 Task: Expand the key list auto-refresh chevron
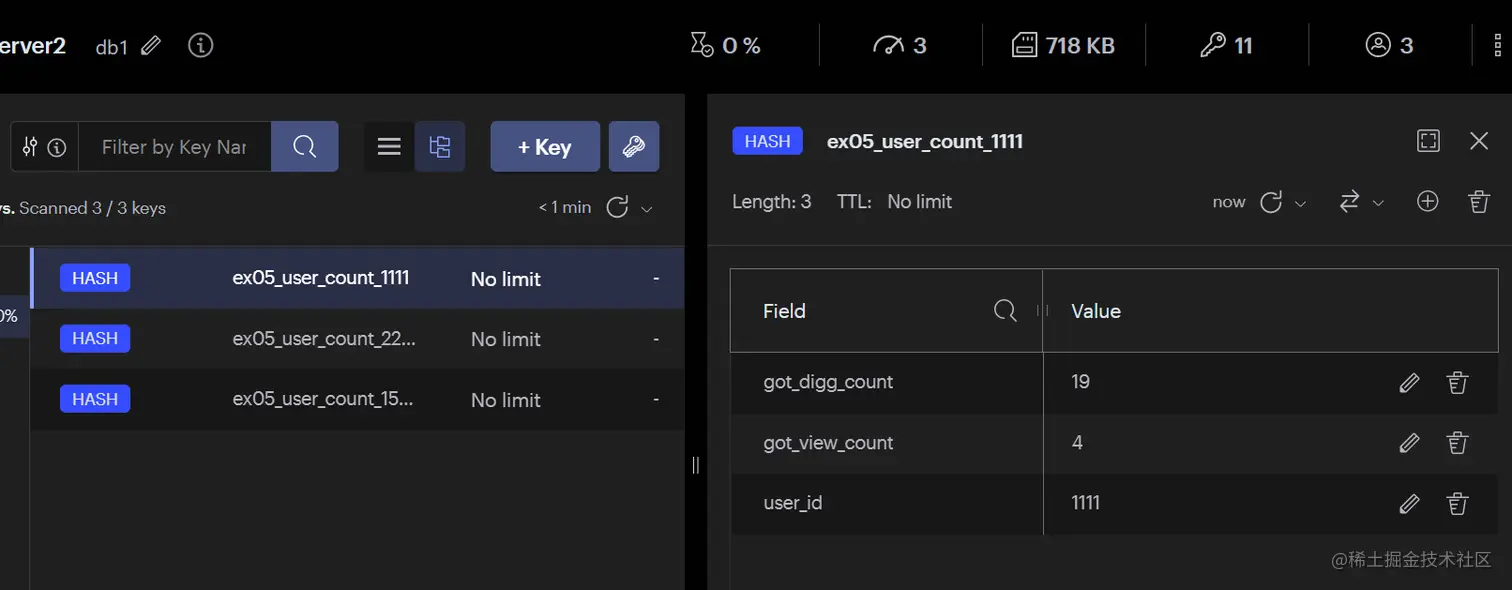646,208
